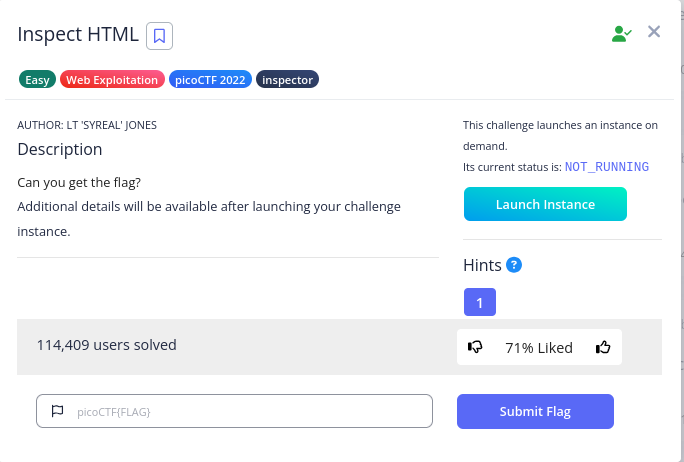The height and width of the screenshot is (462, 684).
Task: Click the author LT 'SYREAL' JONES line
Action: click(x=87, y=125)
